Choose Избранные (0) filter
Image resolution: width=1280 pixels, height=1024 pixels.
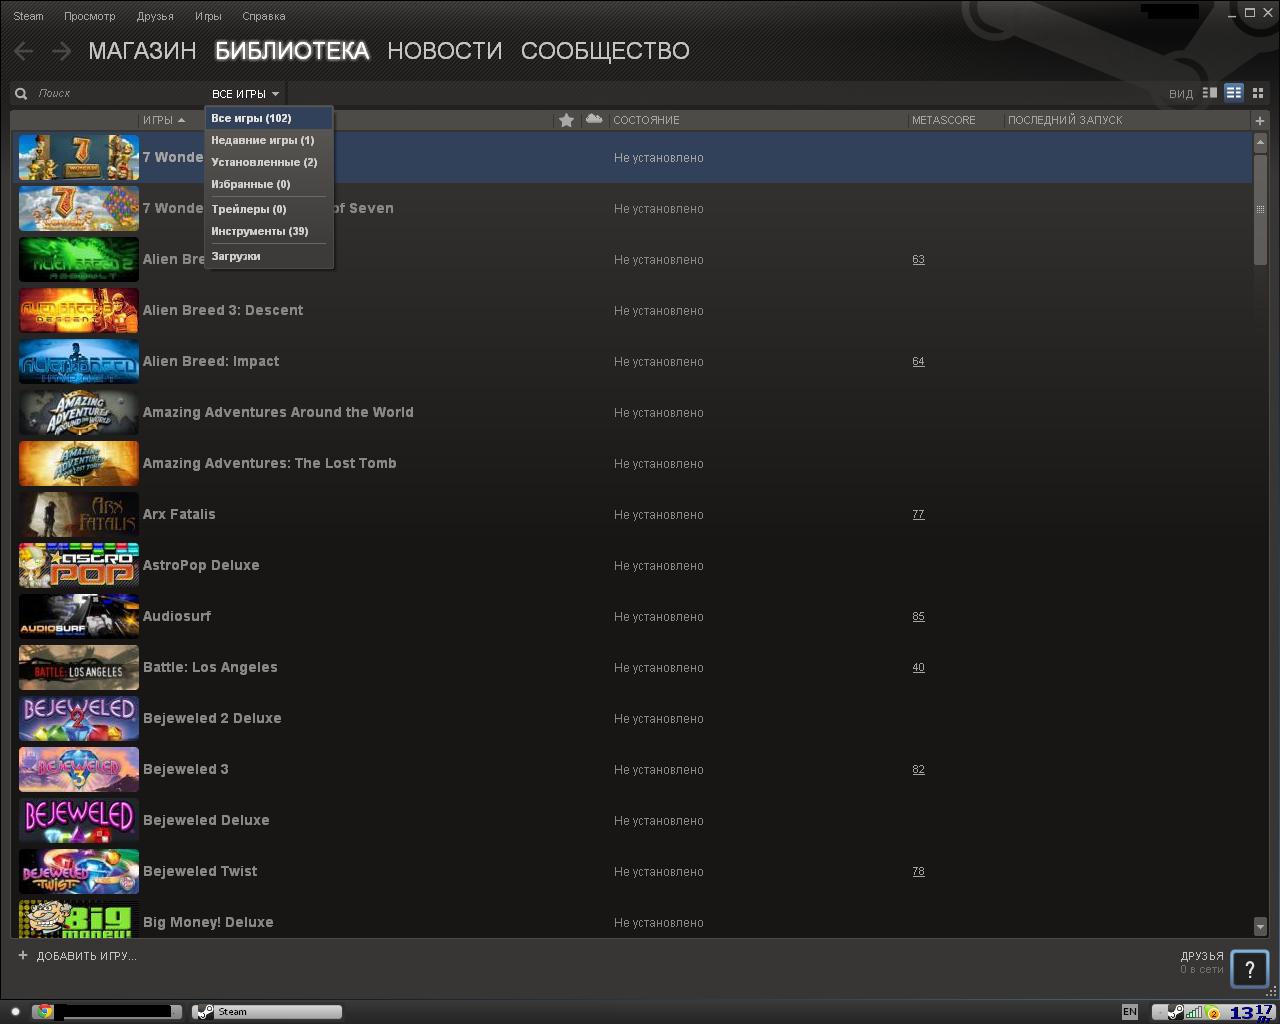click(x=268, y=184)
